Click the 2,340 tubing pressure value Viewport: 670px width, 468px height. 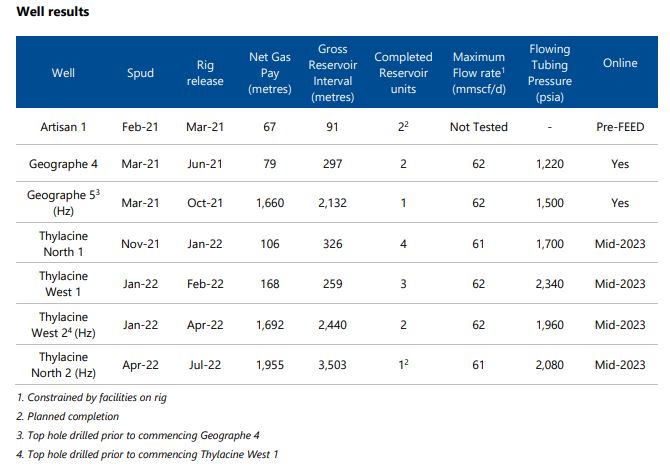tap(549, 284)
